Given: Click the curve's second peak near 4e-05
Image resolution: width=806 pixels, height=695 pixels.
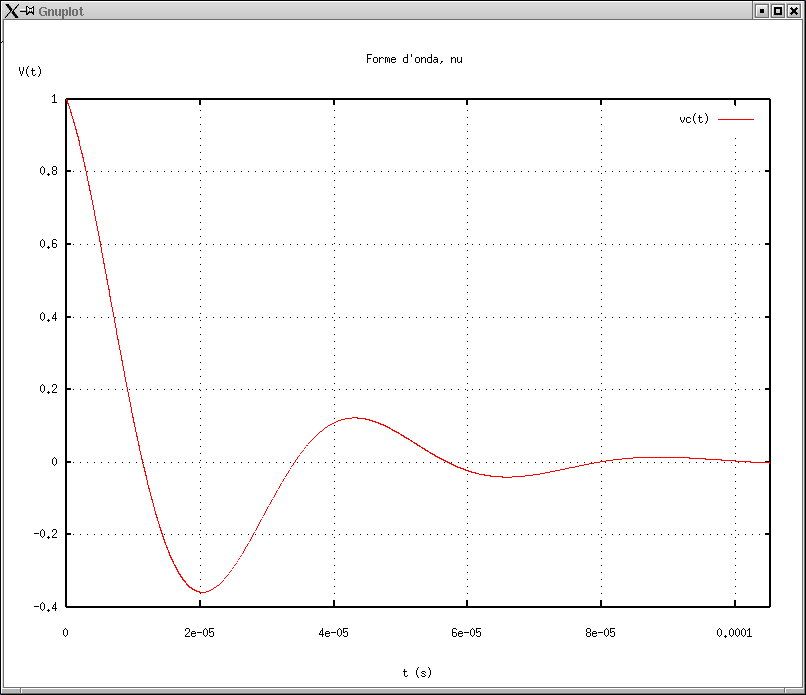Looking at the screenshot, I should click(354, 417).
